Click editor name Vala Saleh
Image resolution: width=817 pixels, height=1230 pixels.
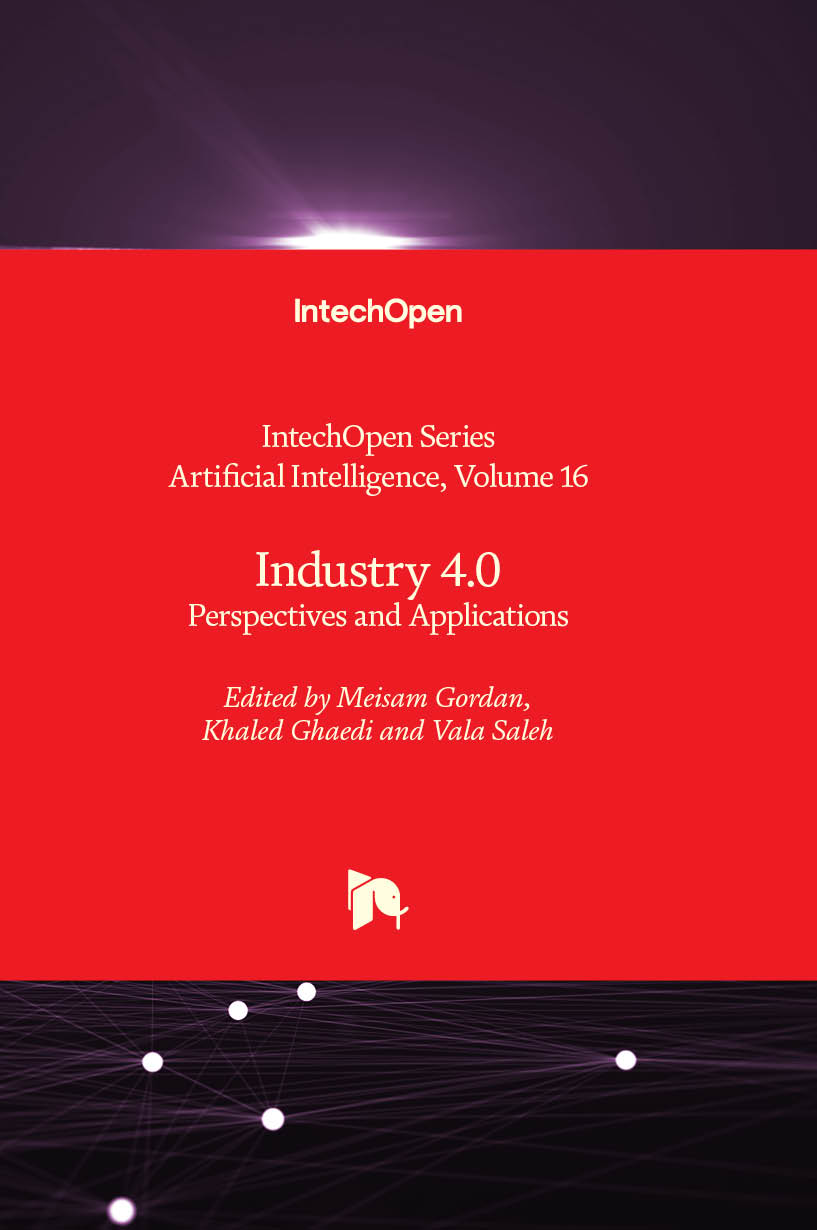coord(491,731)
